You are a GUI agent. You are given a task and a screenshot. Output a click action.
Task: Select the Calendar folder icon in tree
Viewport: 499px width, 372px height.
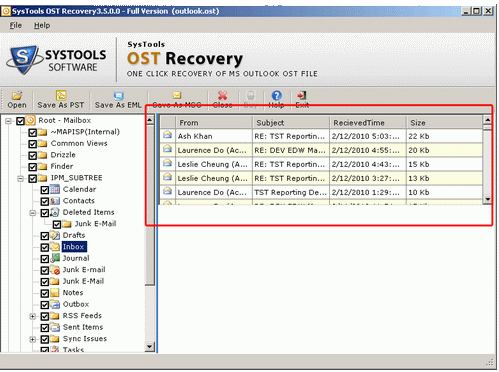55,189
